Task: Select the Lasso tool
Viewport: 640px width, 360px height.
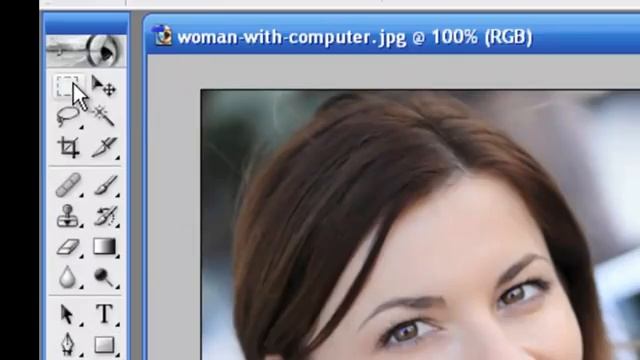Action: tap(68, 117)
